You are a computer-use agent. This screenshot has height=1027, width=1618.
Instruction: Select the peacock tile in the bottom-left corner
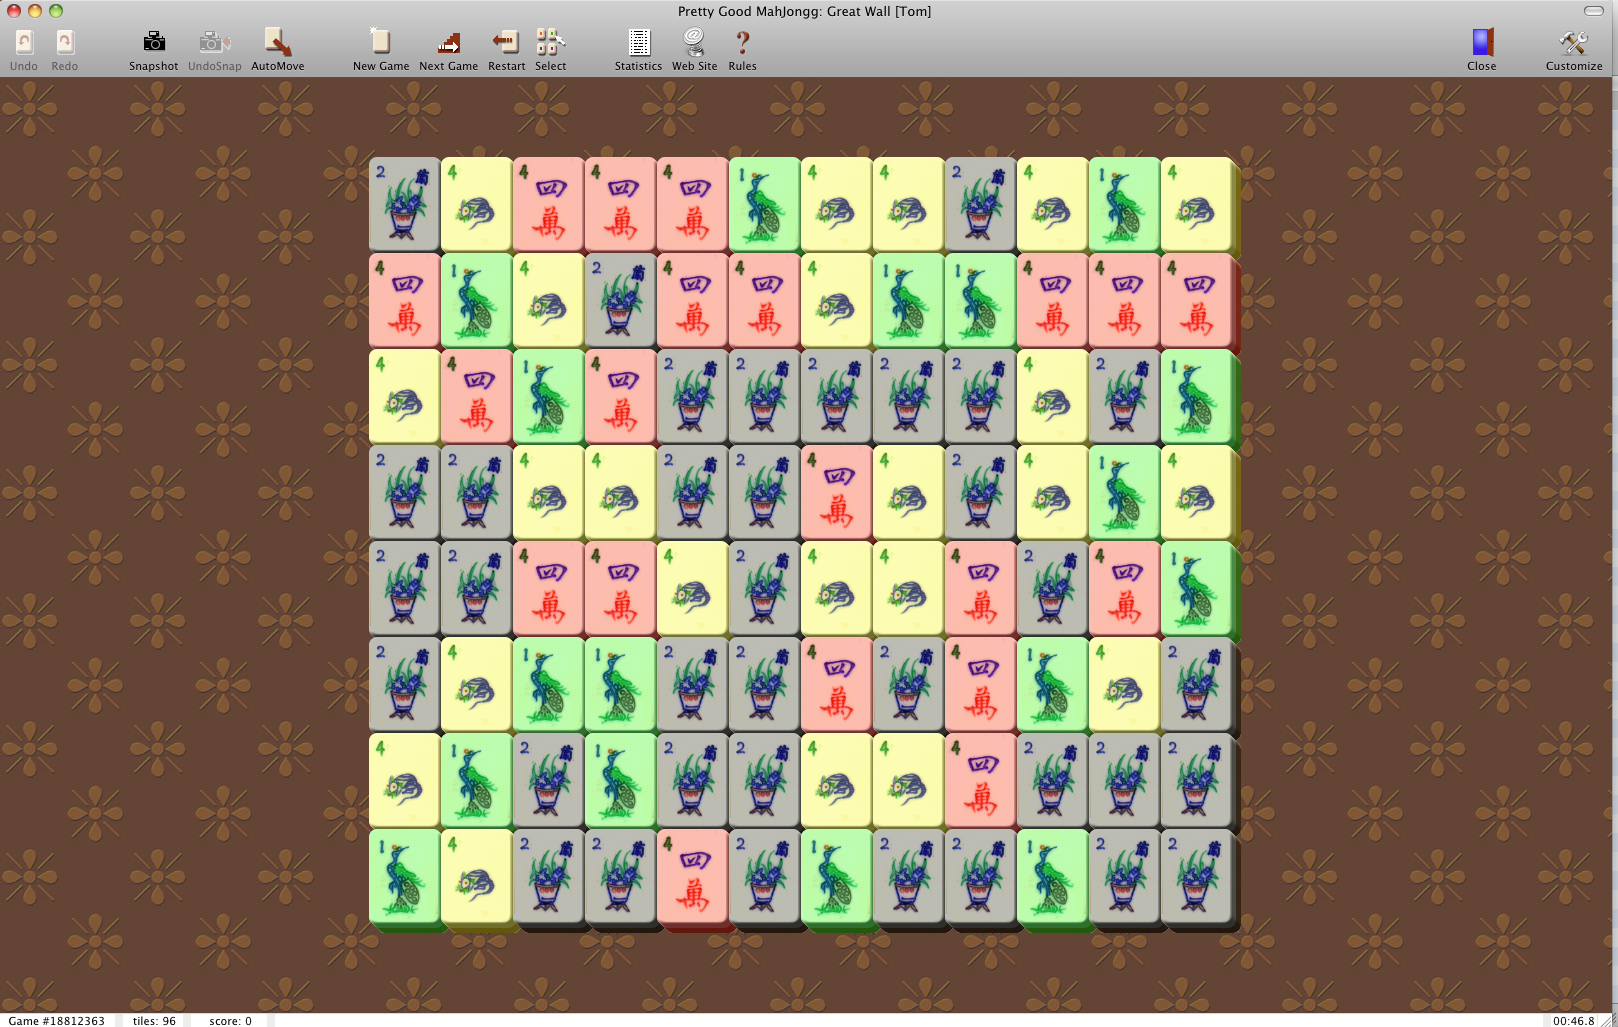click(404, 876)
